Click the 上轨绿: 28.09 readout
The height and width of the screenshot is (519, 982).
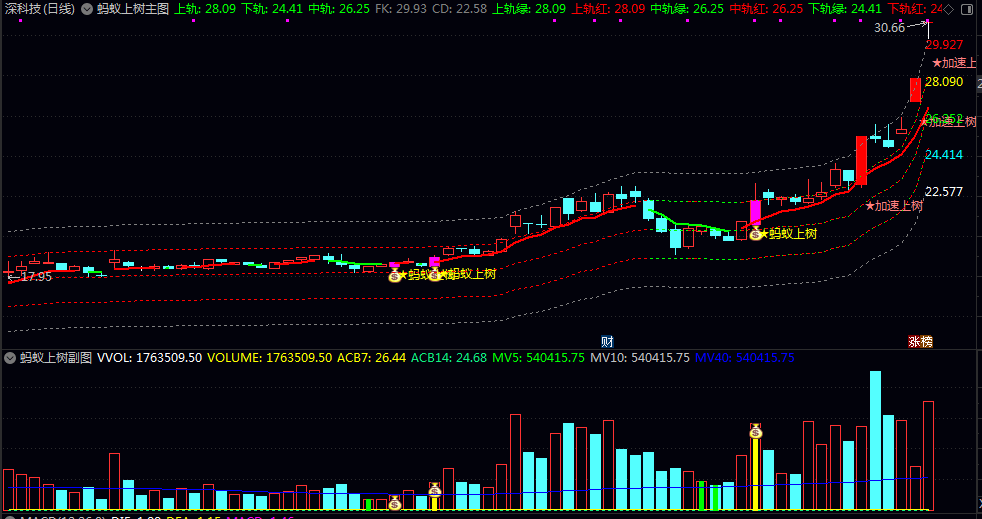click(529, 9)
